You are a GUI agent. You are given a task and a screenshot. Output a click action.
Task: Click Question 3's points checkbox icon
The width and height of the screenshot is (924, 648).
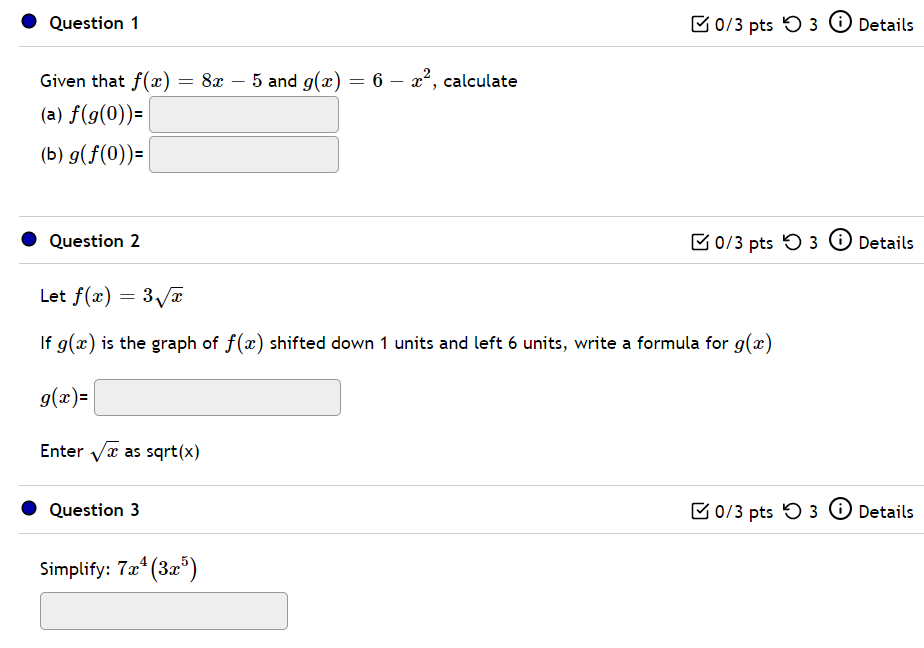point(699,511)
